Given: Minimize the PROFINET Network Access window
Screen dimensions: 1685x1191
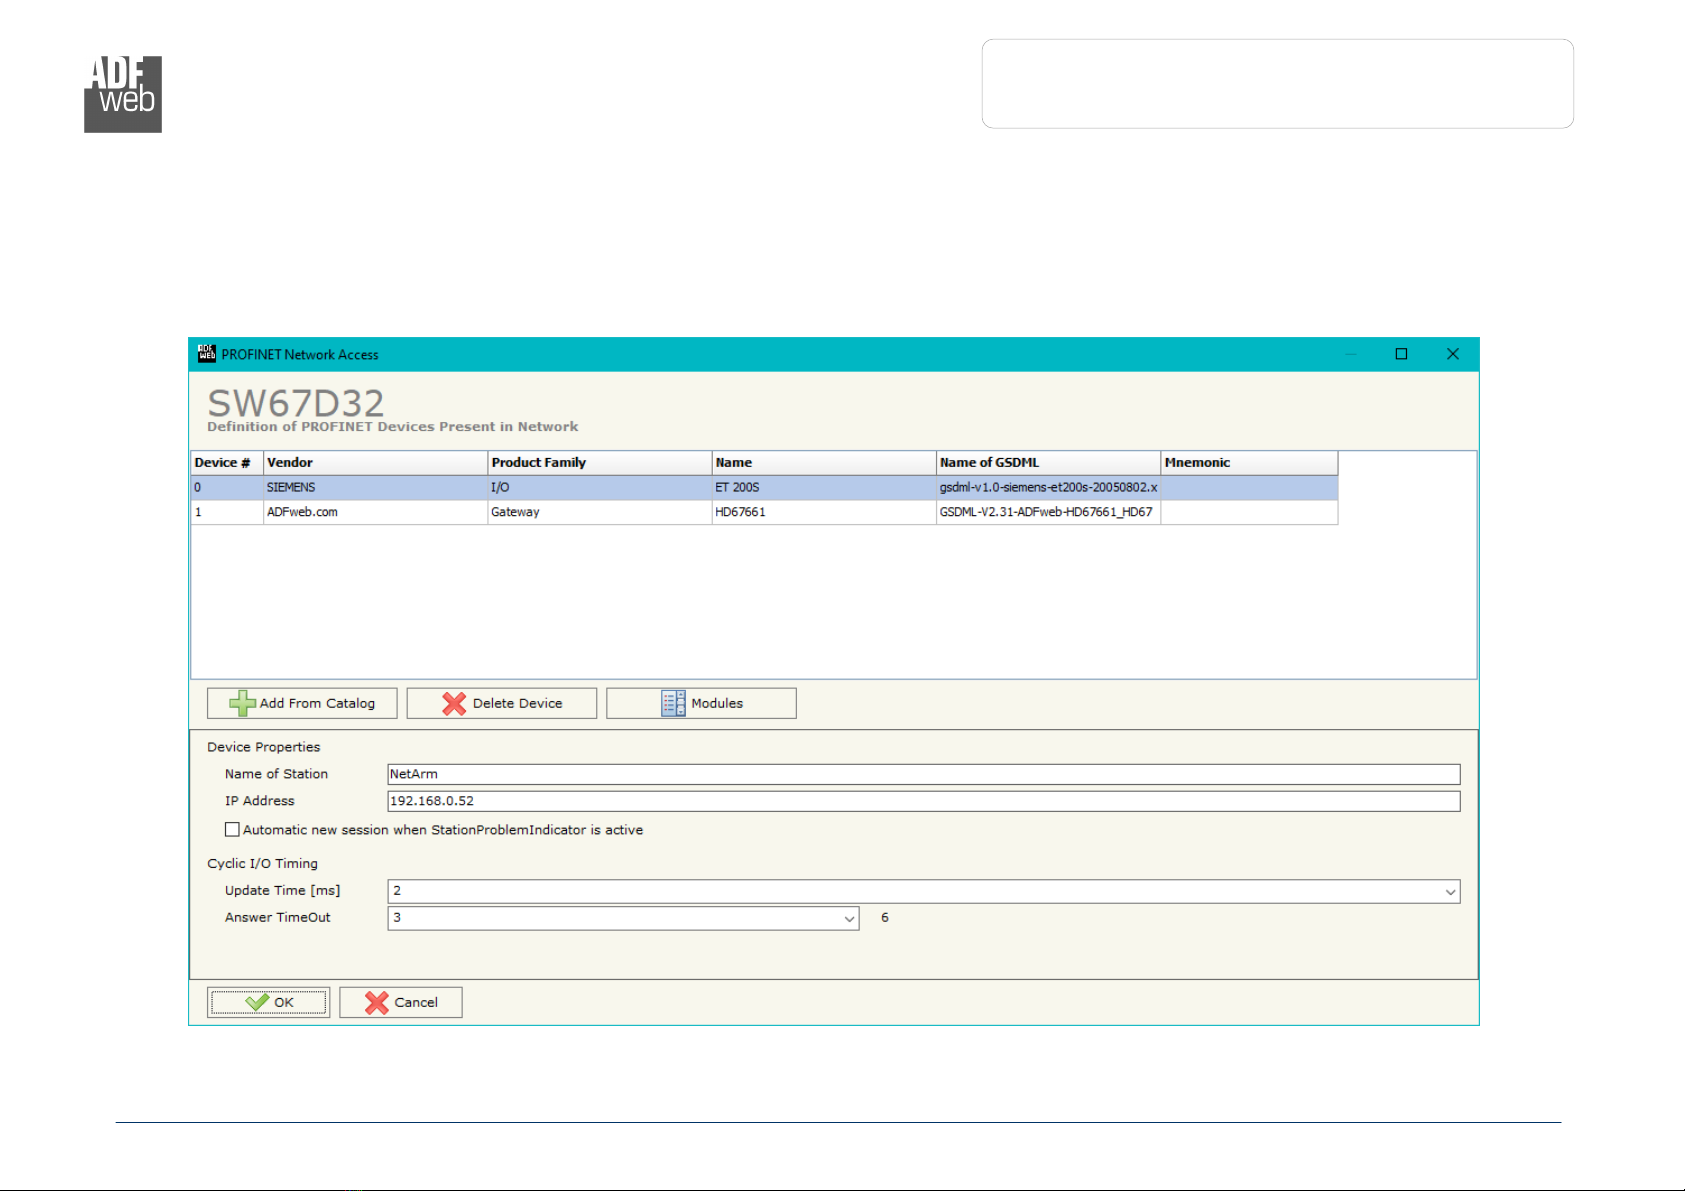Looking at the screenshot, I should (1350, 354).
